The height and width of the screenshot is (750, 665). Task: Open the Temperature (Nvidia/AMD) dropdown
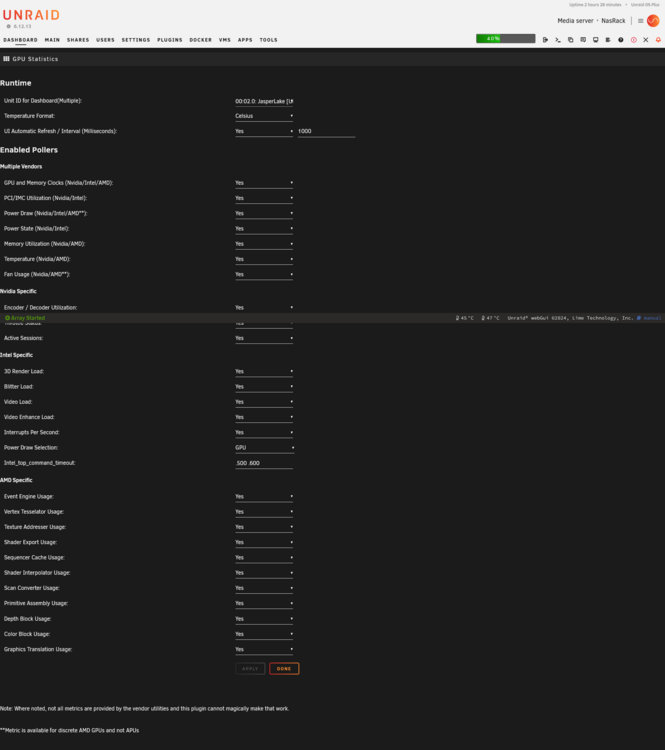coord(264,260)
